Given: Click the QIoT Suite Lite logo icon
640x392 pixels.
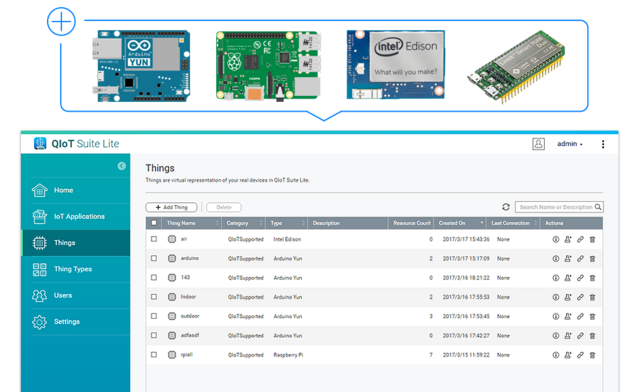Looking at the screenshot, I should point(40,144).
